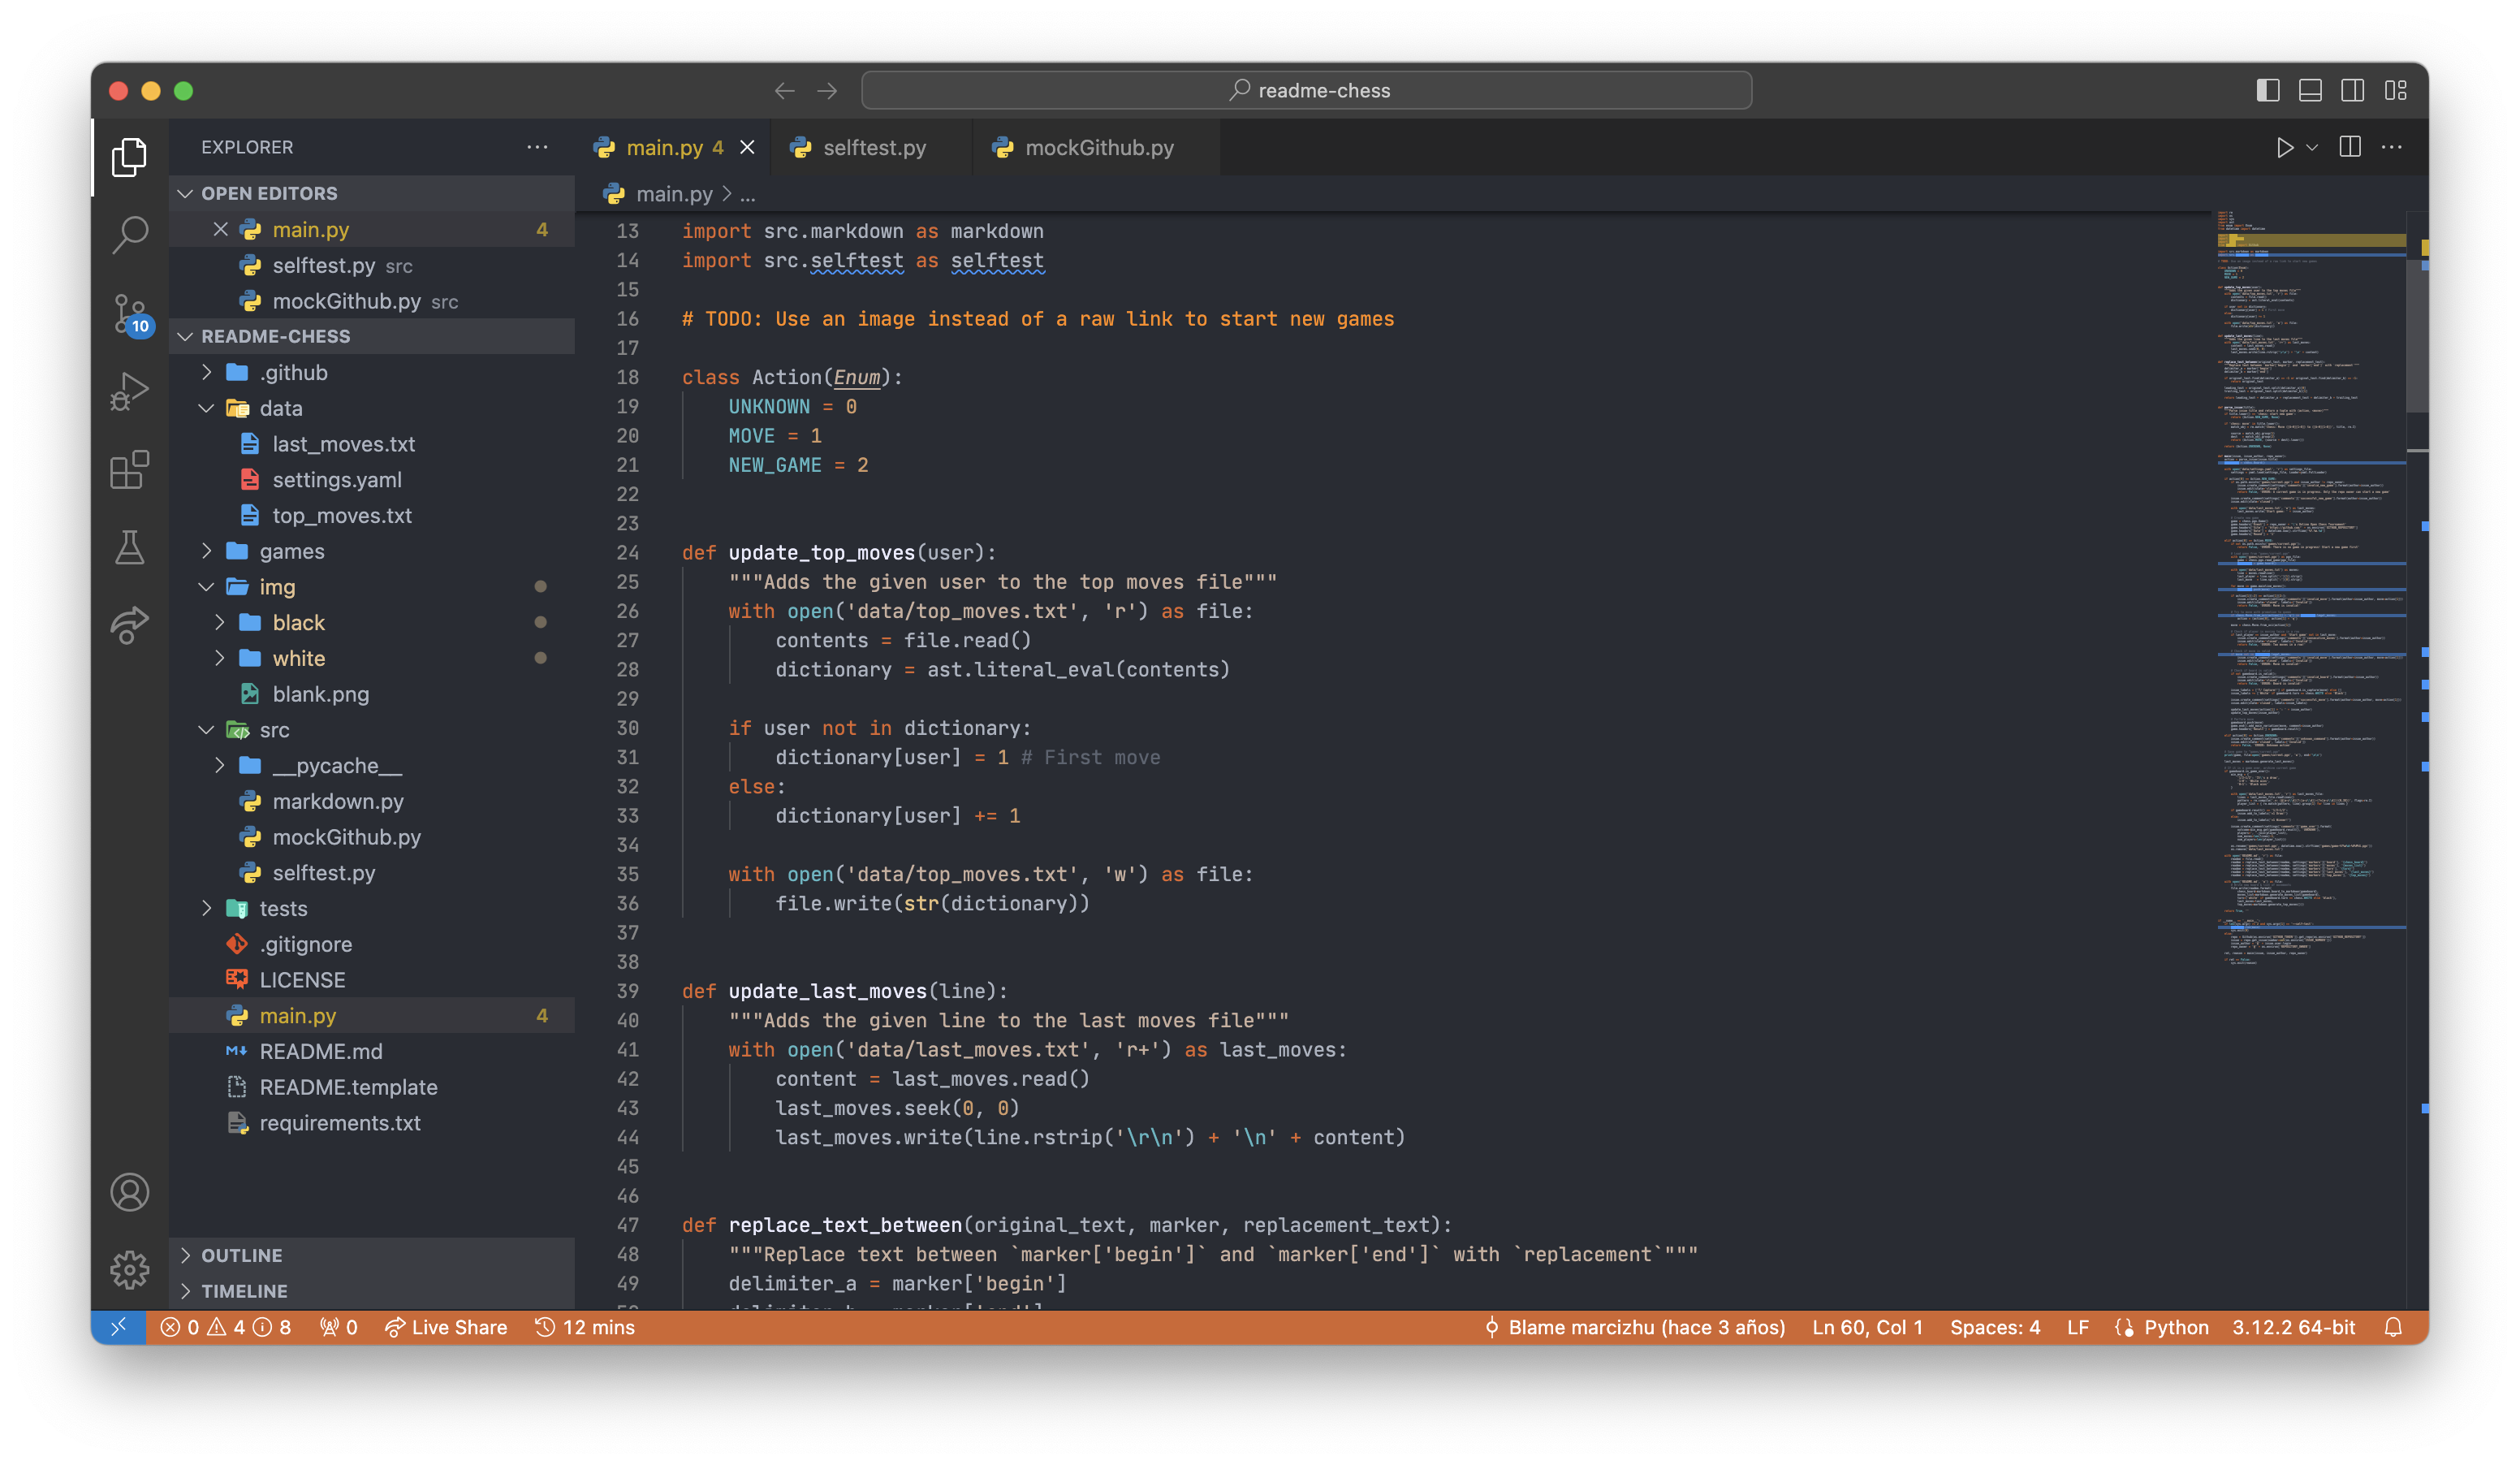
Task: Click the Python language mode indicator
Action: point(2175,1327)
